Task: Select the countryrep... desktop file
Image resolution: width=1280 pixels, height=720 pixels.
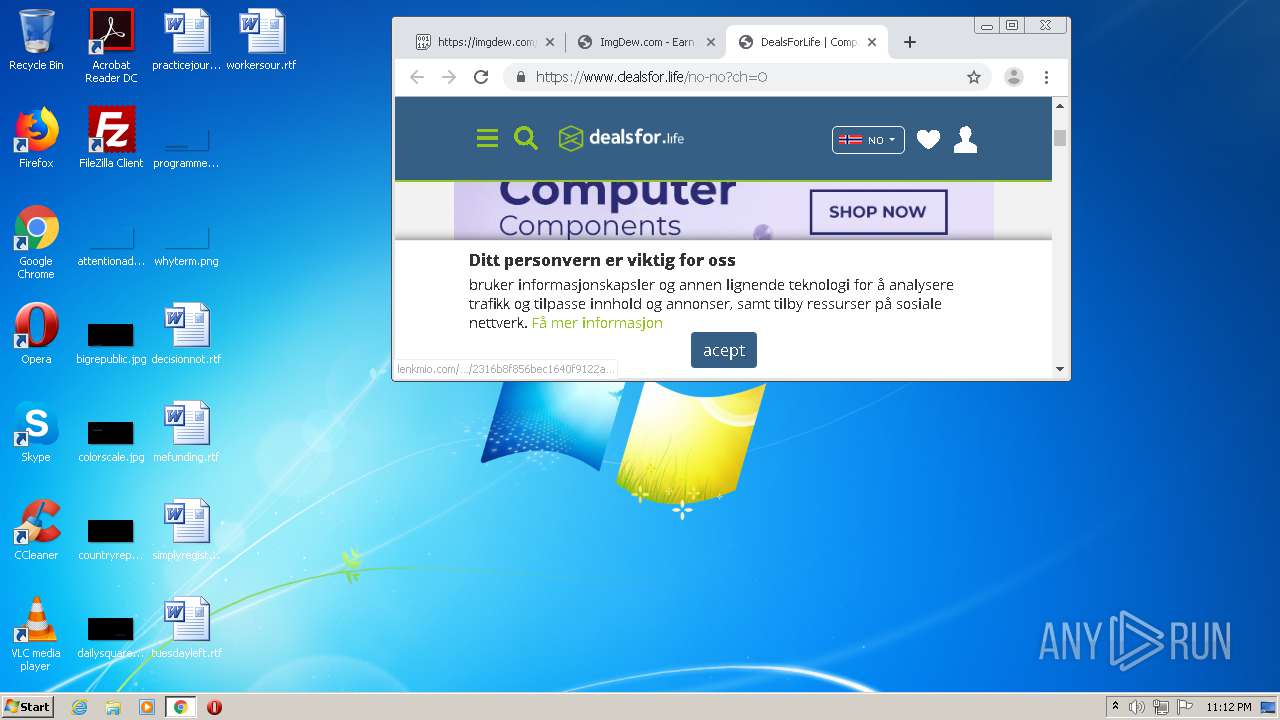Action: pos(111,537)
